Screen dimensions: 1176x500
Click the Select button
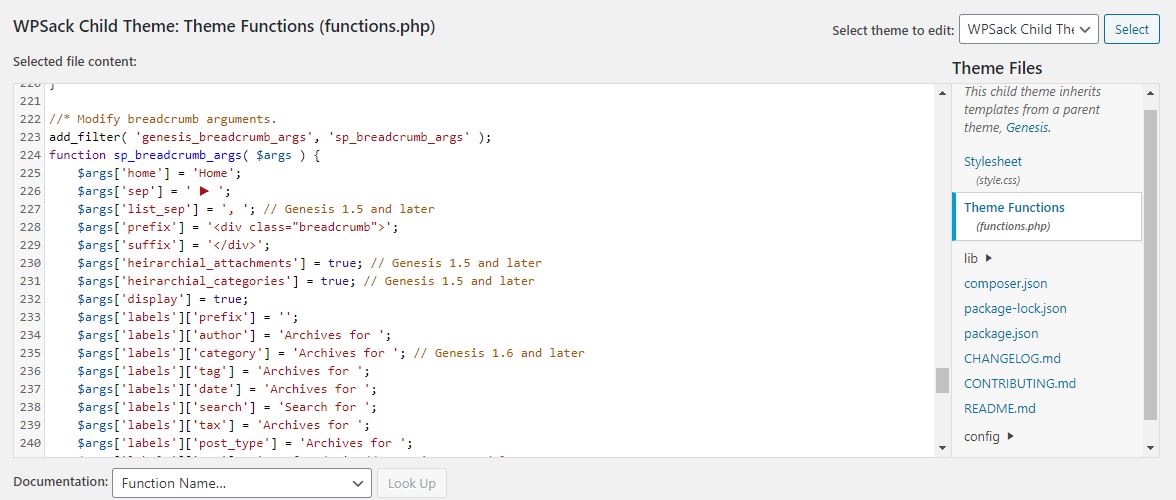(1131, 29)
